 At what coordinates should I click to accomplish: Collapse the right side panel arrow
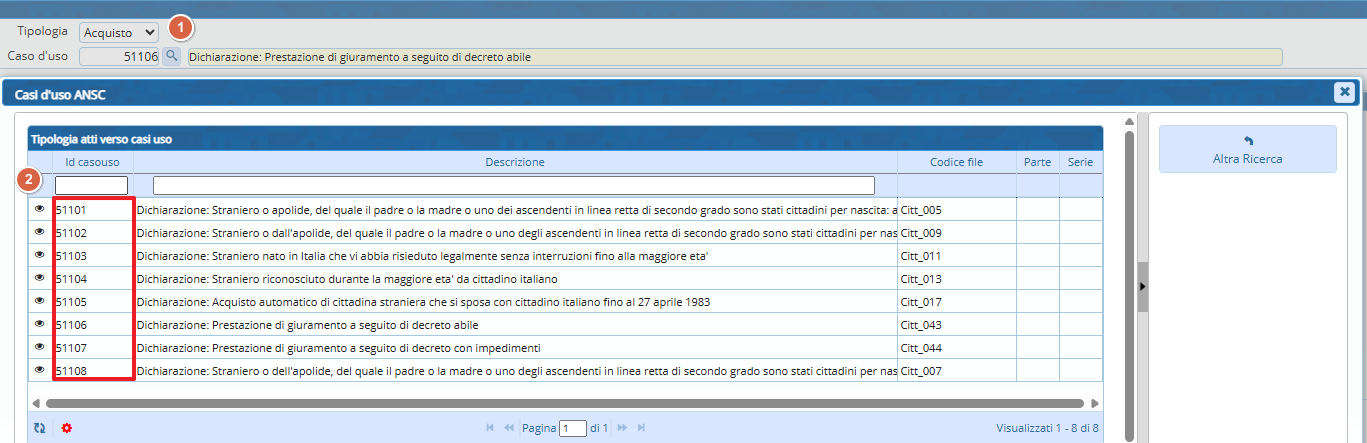[x=1143, y=286]
